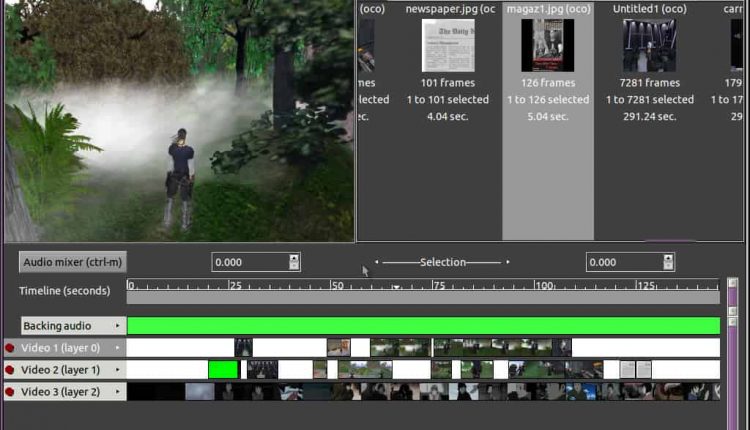Click the 7281 frames text
The width and height of the screenshot is (750, 430).
point(650,83)
